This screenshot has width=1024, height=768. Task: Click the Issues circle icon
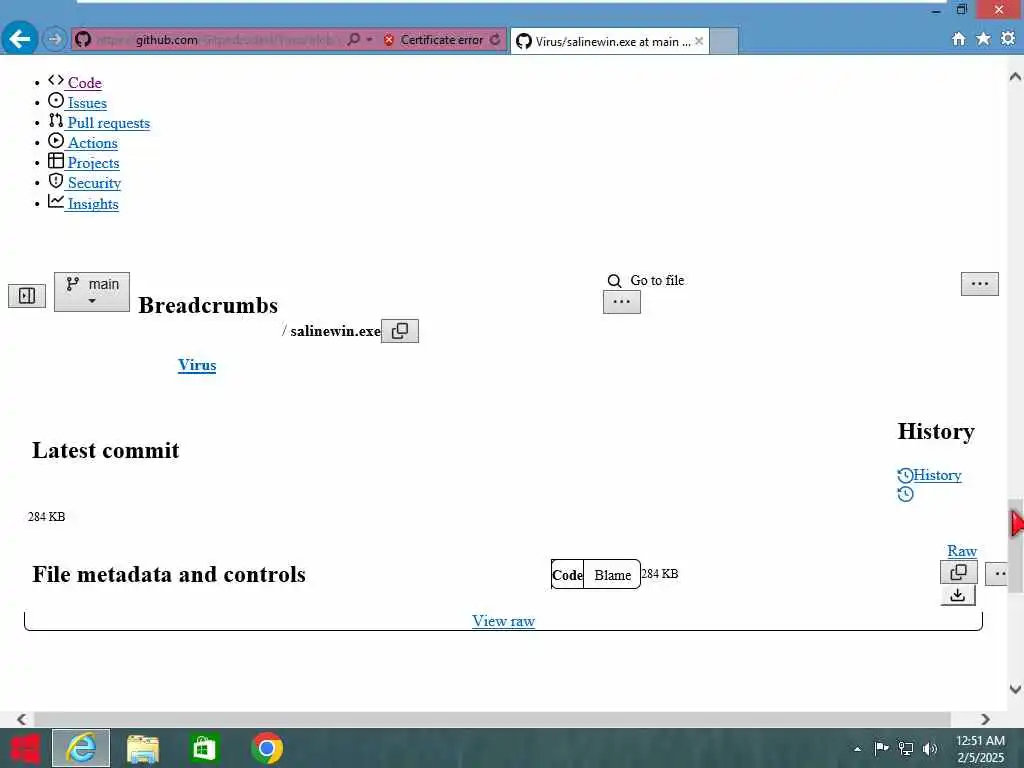[x=56, y=101]
